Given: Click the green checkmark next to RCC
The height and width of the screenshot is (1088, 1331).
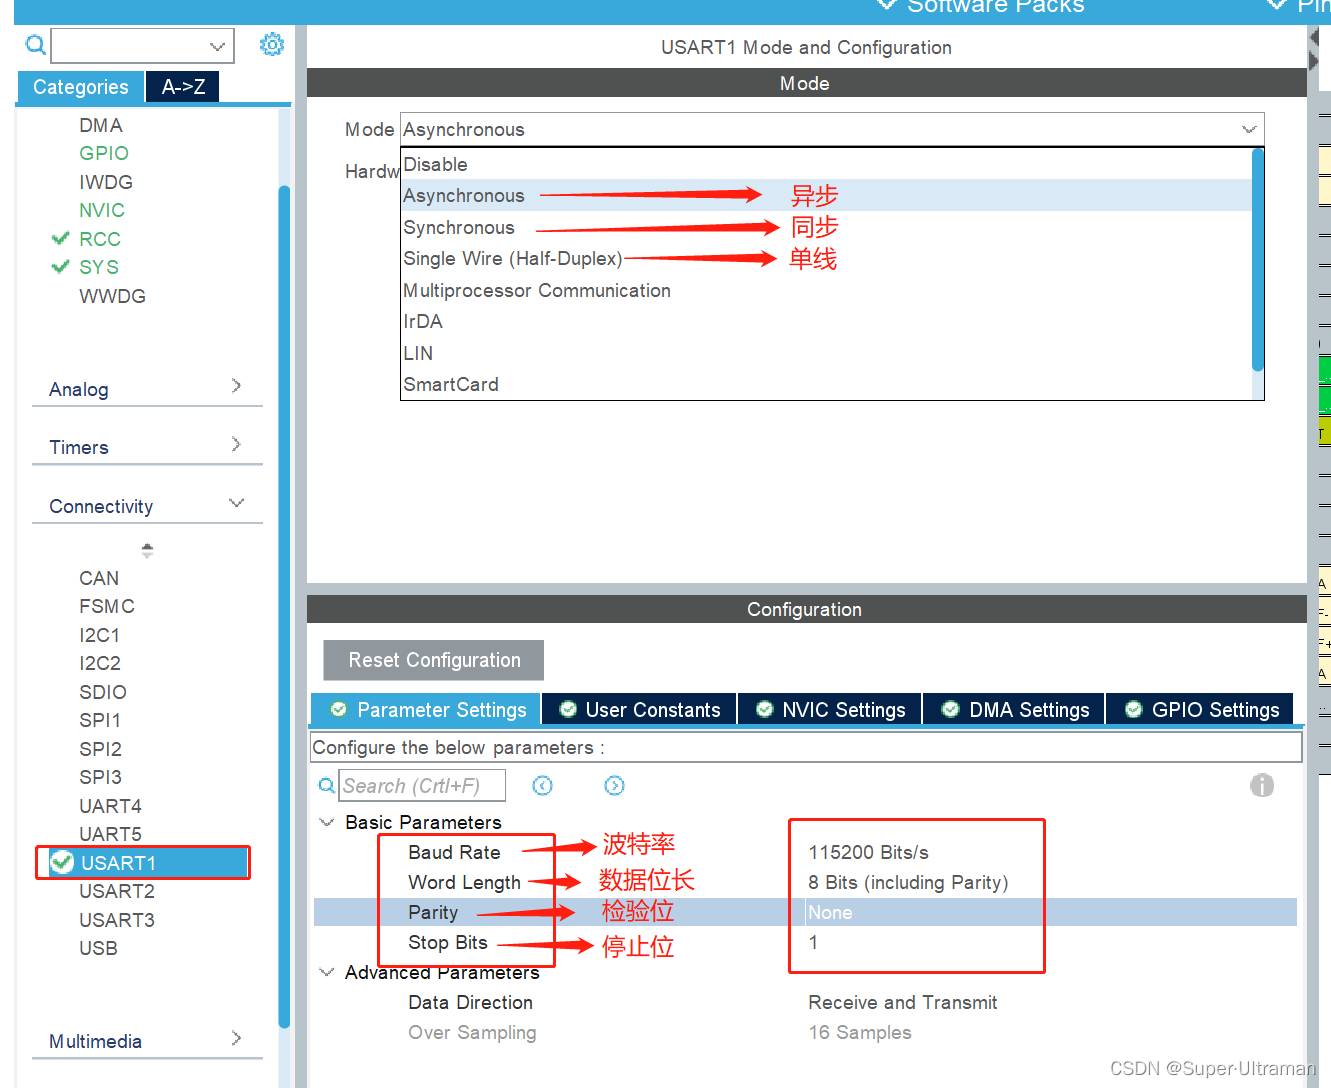Looking at the screenshot, I should coord(60,239).
